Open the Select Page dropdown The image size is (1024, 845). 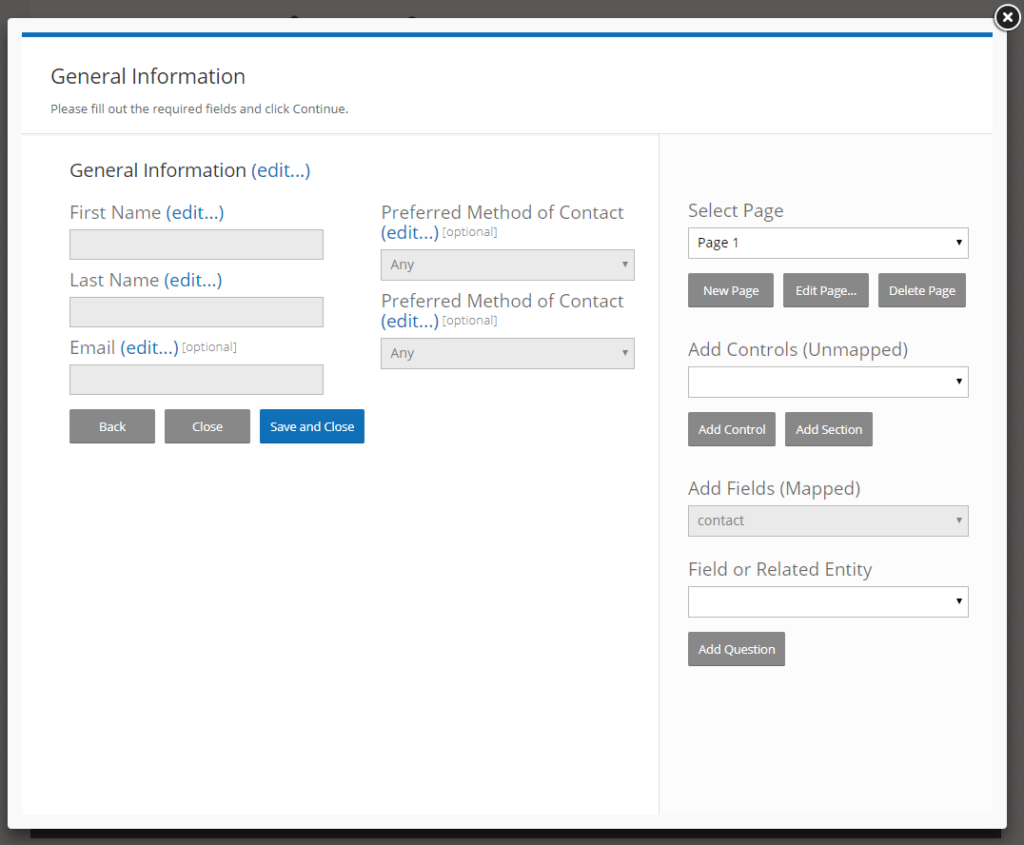click(828, 243)
